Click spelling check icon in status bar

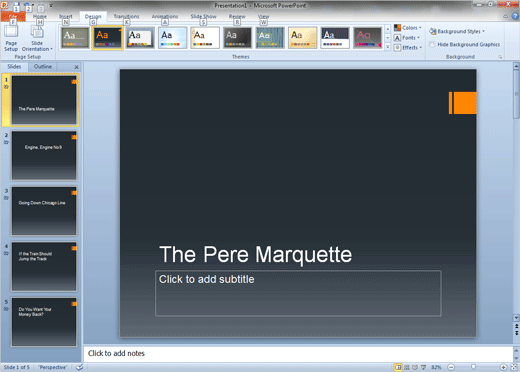pyautogui.click(x=79, y=367)
